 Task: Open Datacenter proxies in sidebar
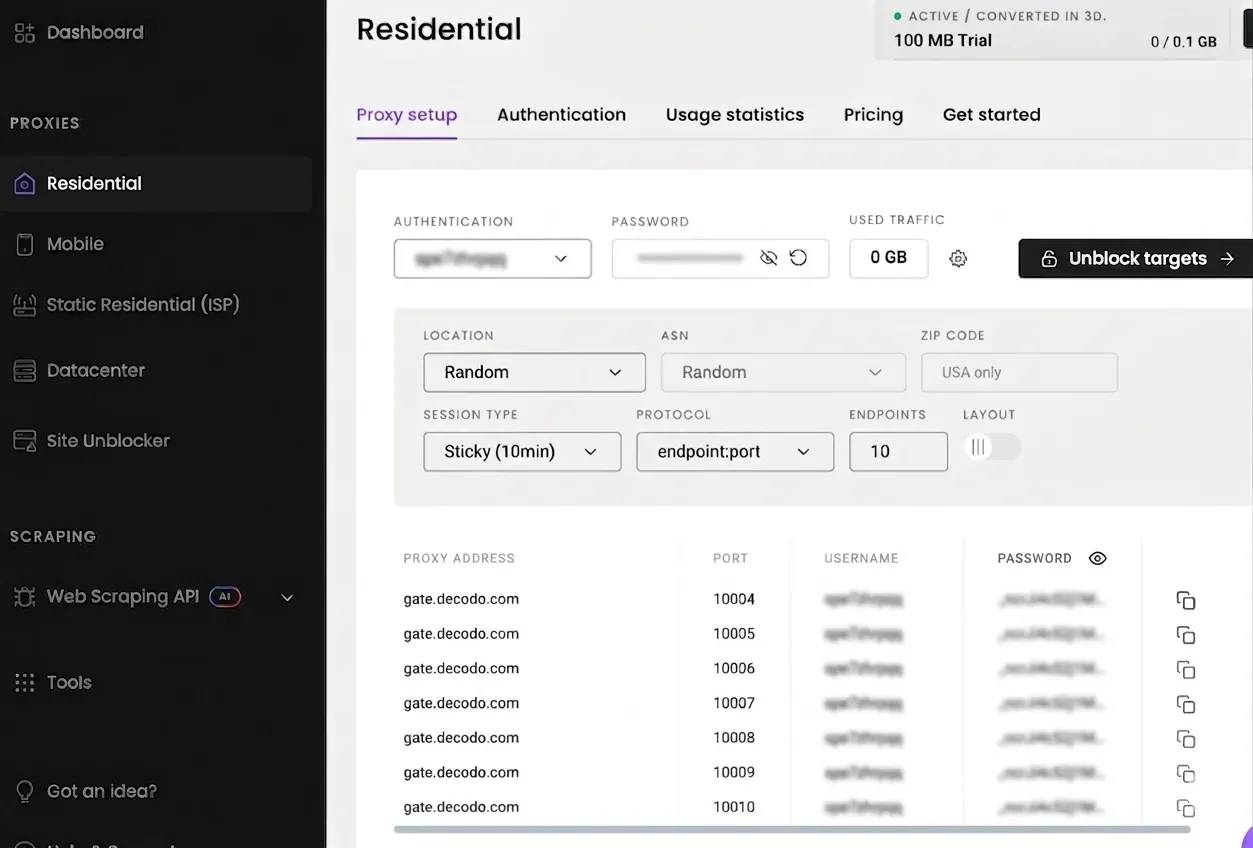95,371
